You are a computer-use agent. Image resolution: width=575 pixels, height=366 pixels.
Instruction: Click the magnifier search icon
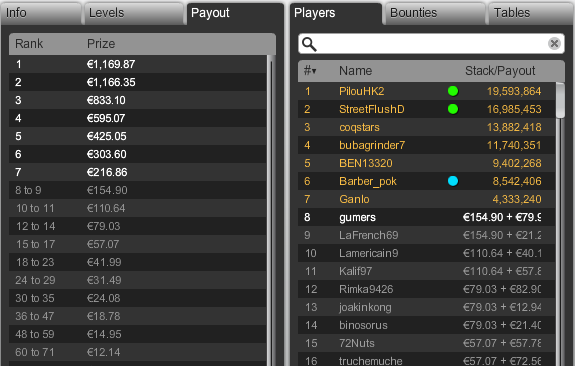[309, 44]
